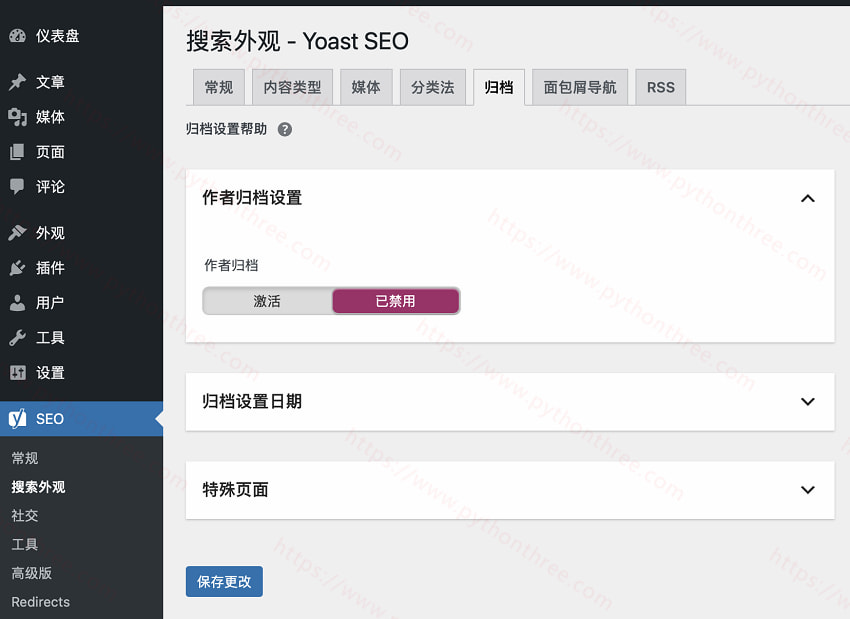Open 常规 under the SEO submenu
Viewport: 850px width, 619px height.
pos(25,458)
